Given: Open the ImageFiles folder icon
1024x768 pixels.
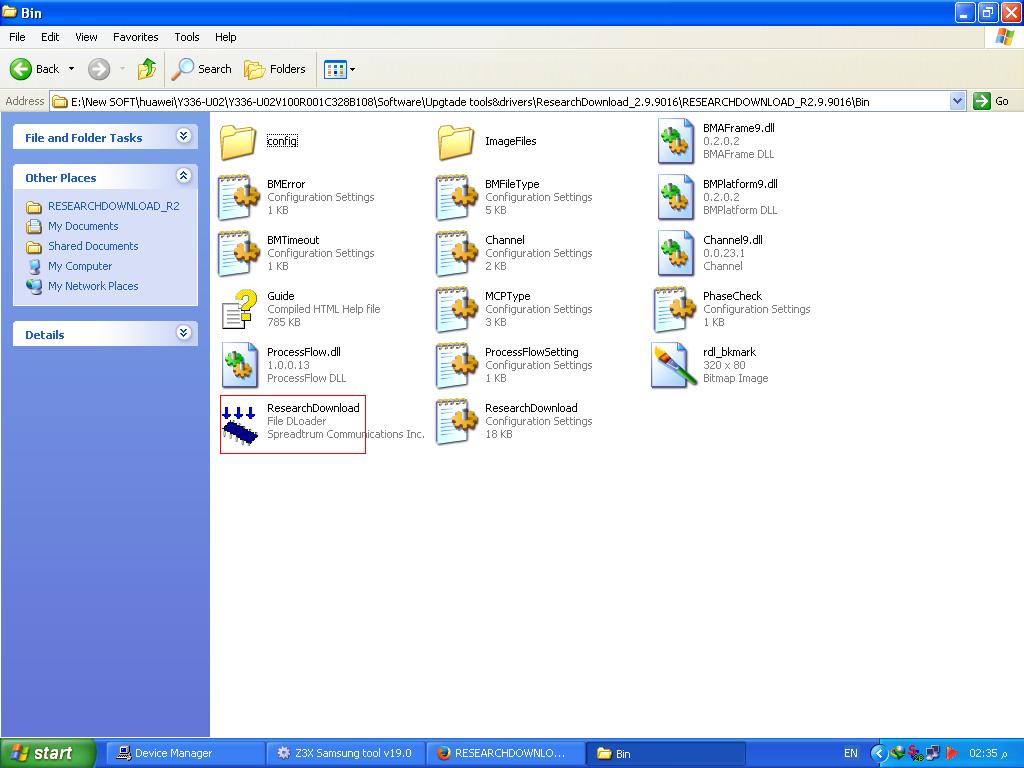Looking at the screenshot, I should [x=456, y=142].
